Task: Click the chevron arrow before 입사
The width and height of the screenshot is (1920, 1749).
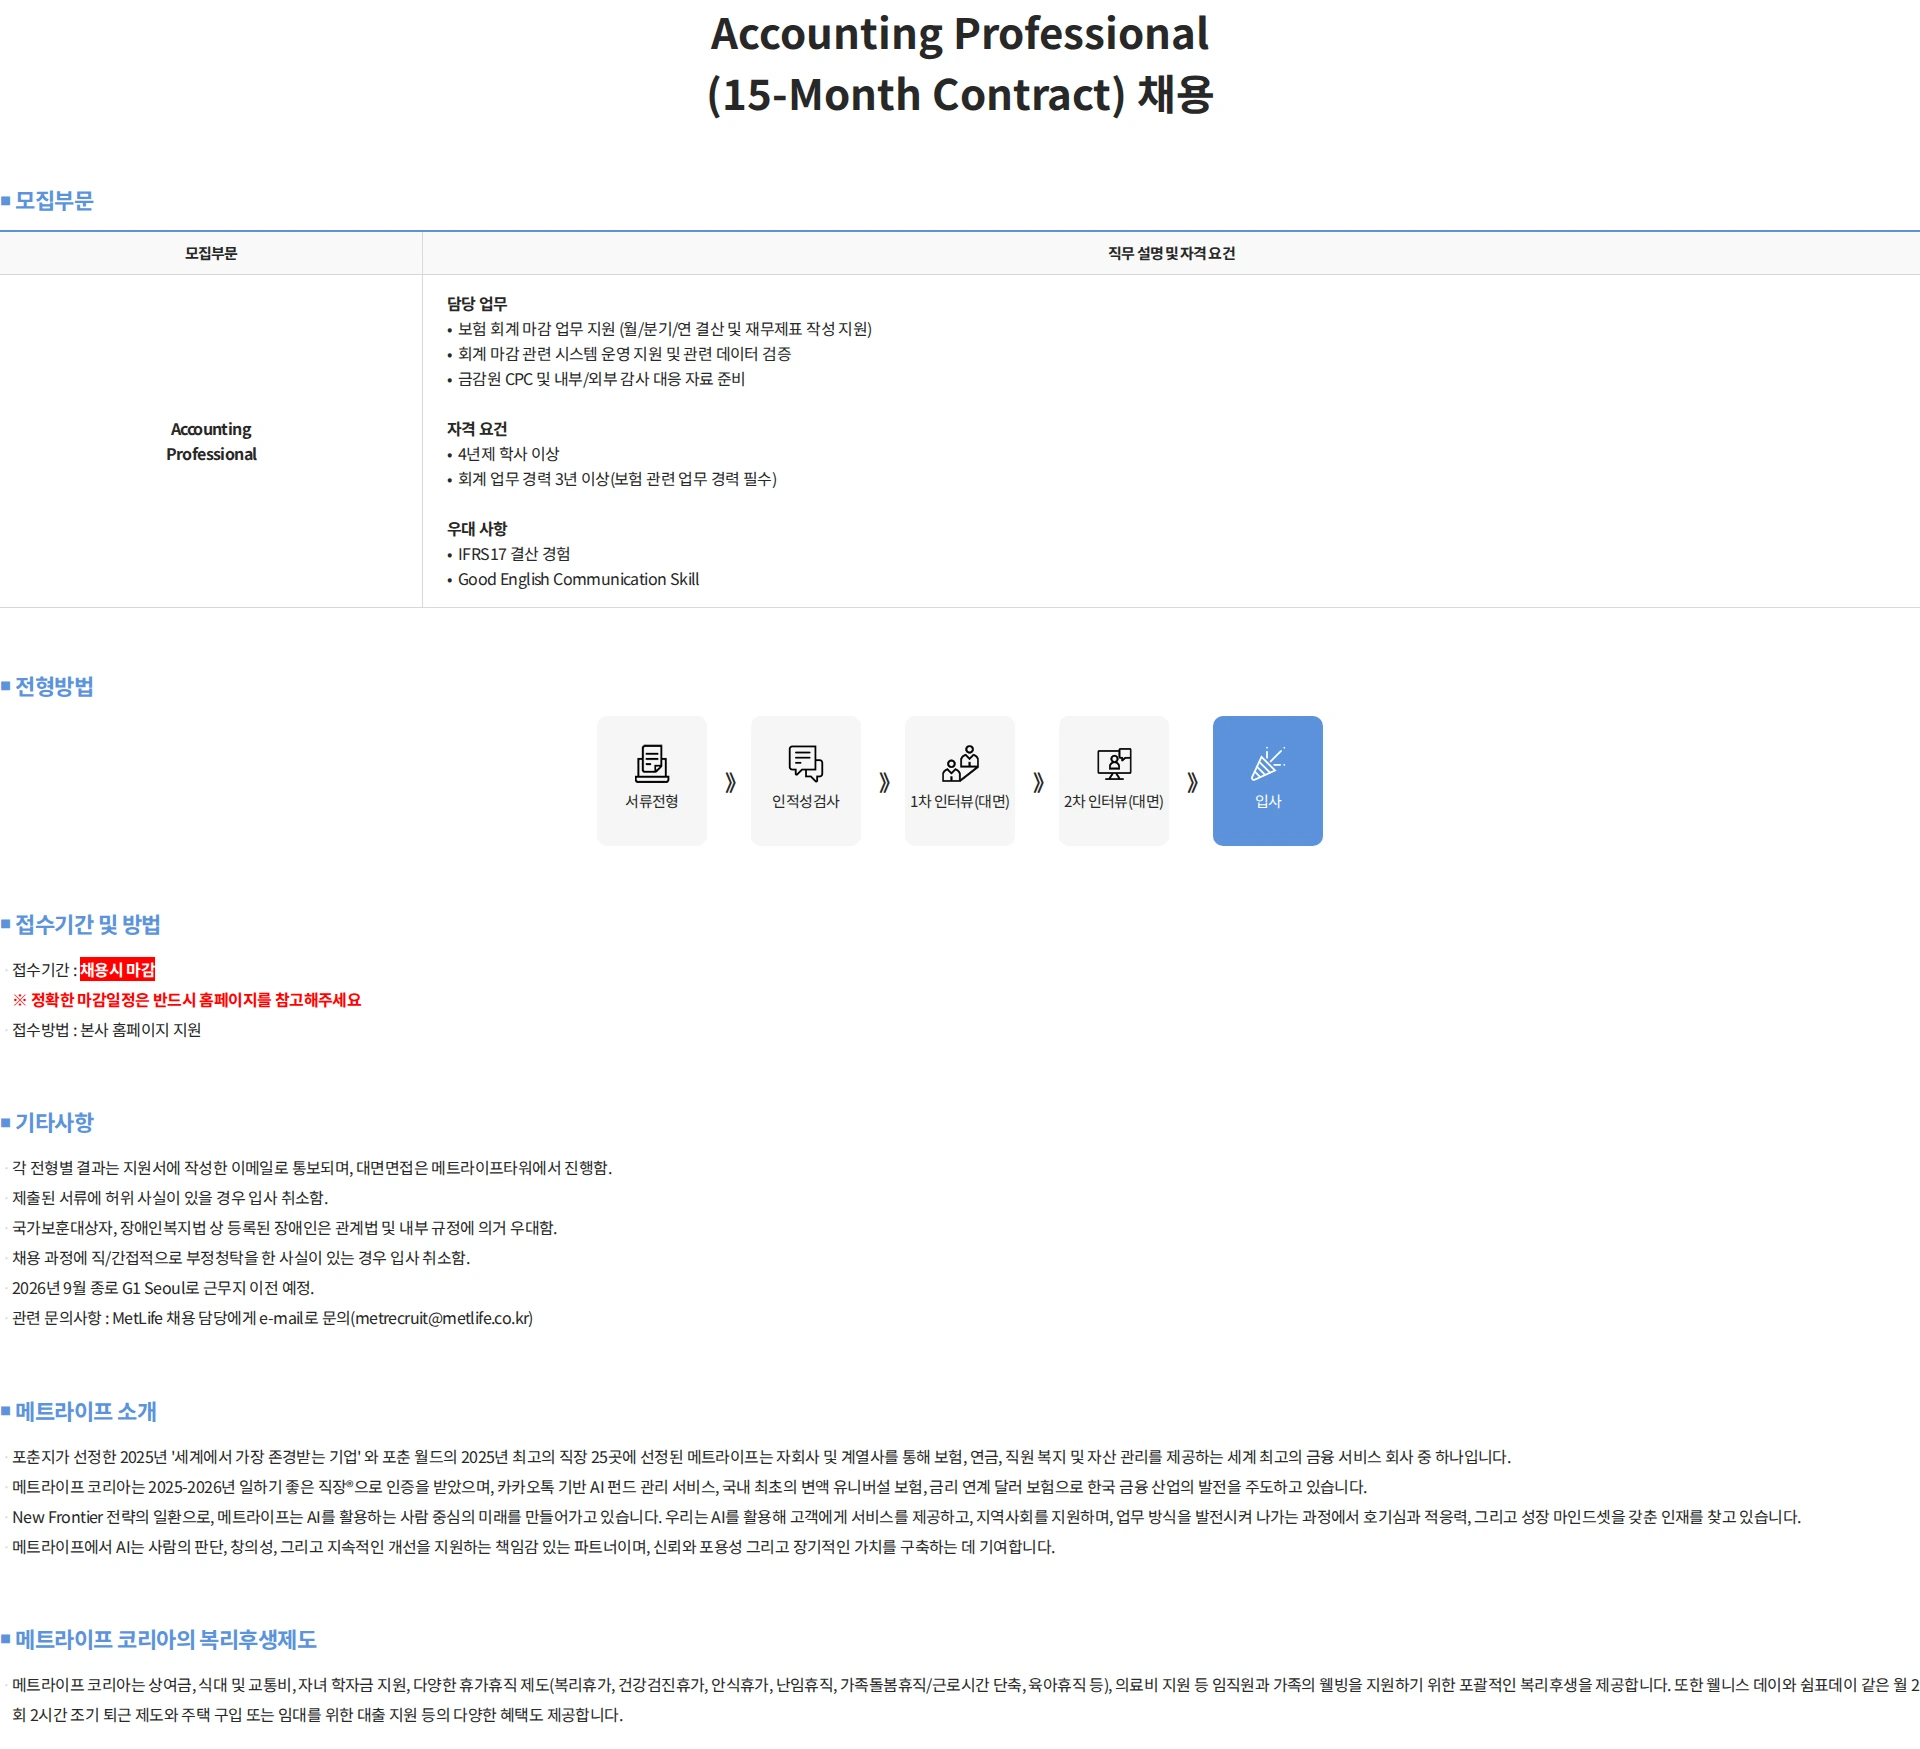Action: [1192, 782]
